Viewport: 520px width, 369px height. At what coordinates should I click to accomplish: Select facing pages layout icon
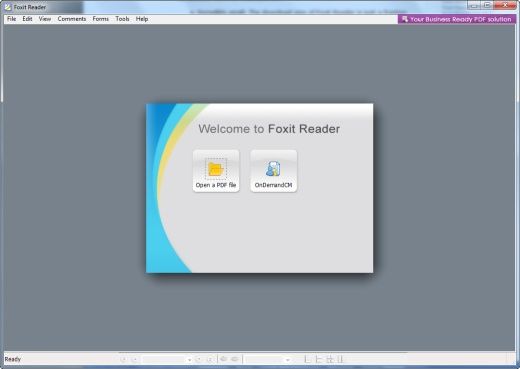pos(330,359)
